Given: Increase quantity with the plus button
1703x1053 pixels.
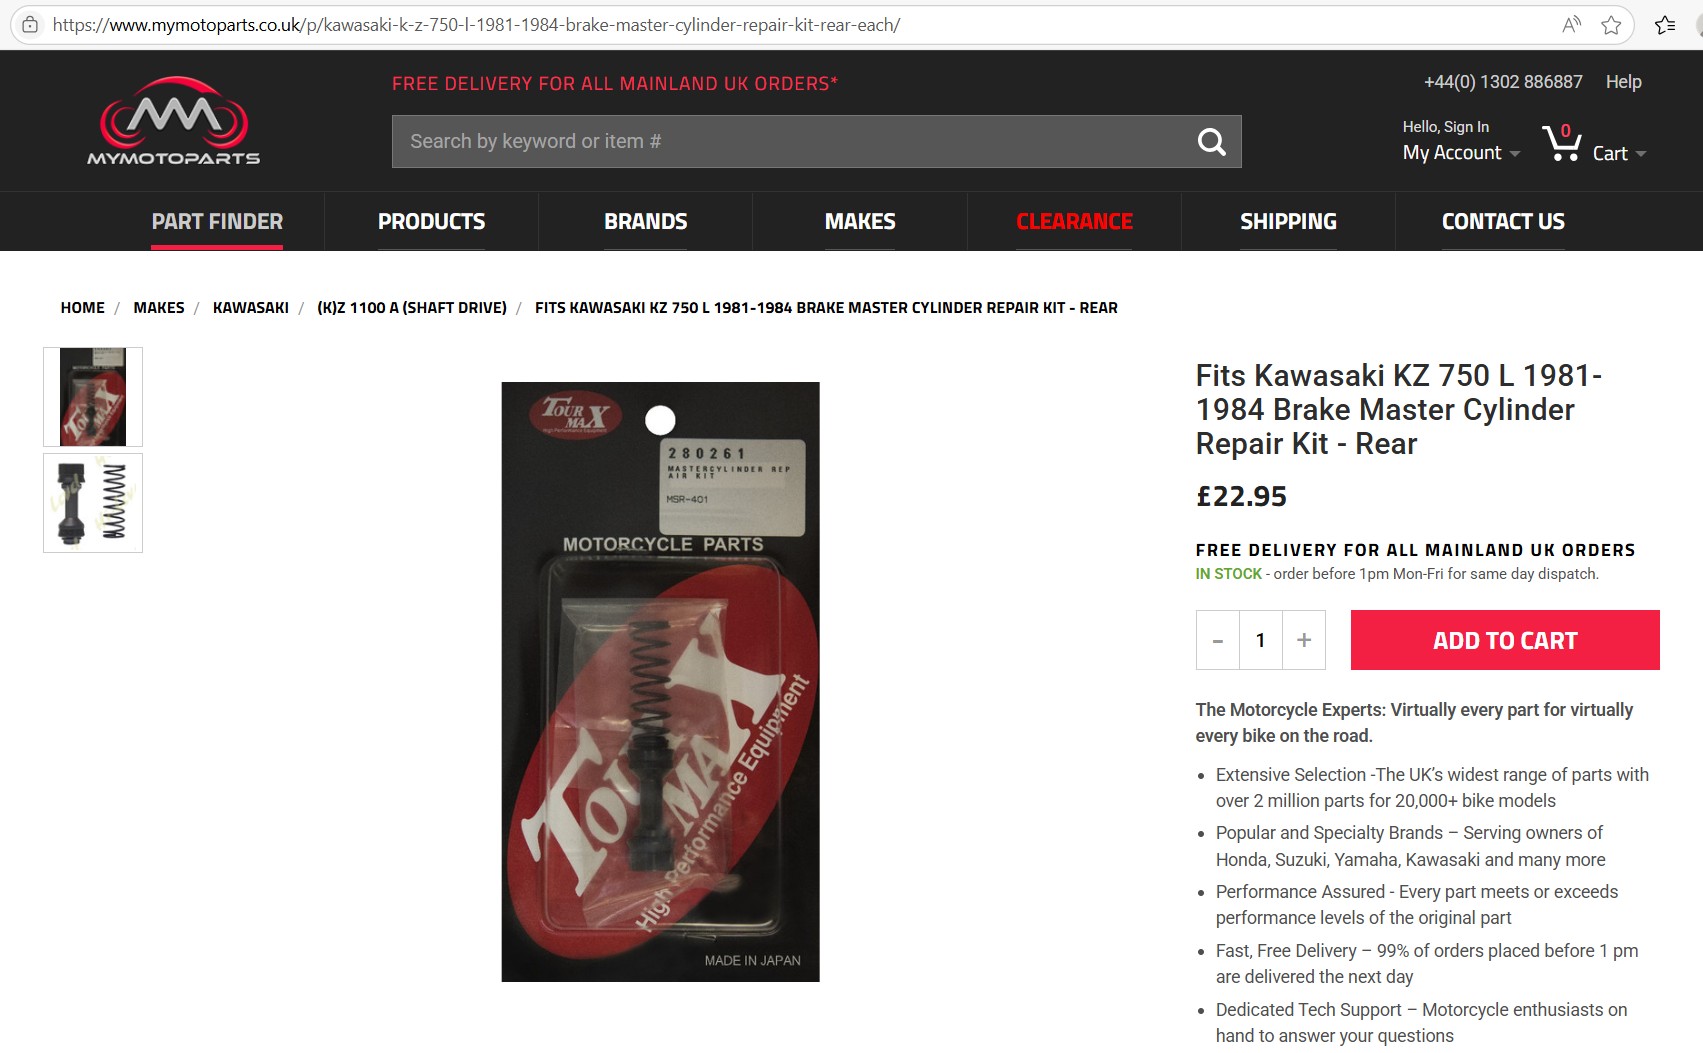Looking at the screenshot, I should 1304,640.
